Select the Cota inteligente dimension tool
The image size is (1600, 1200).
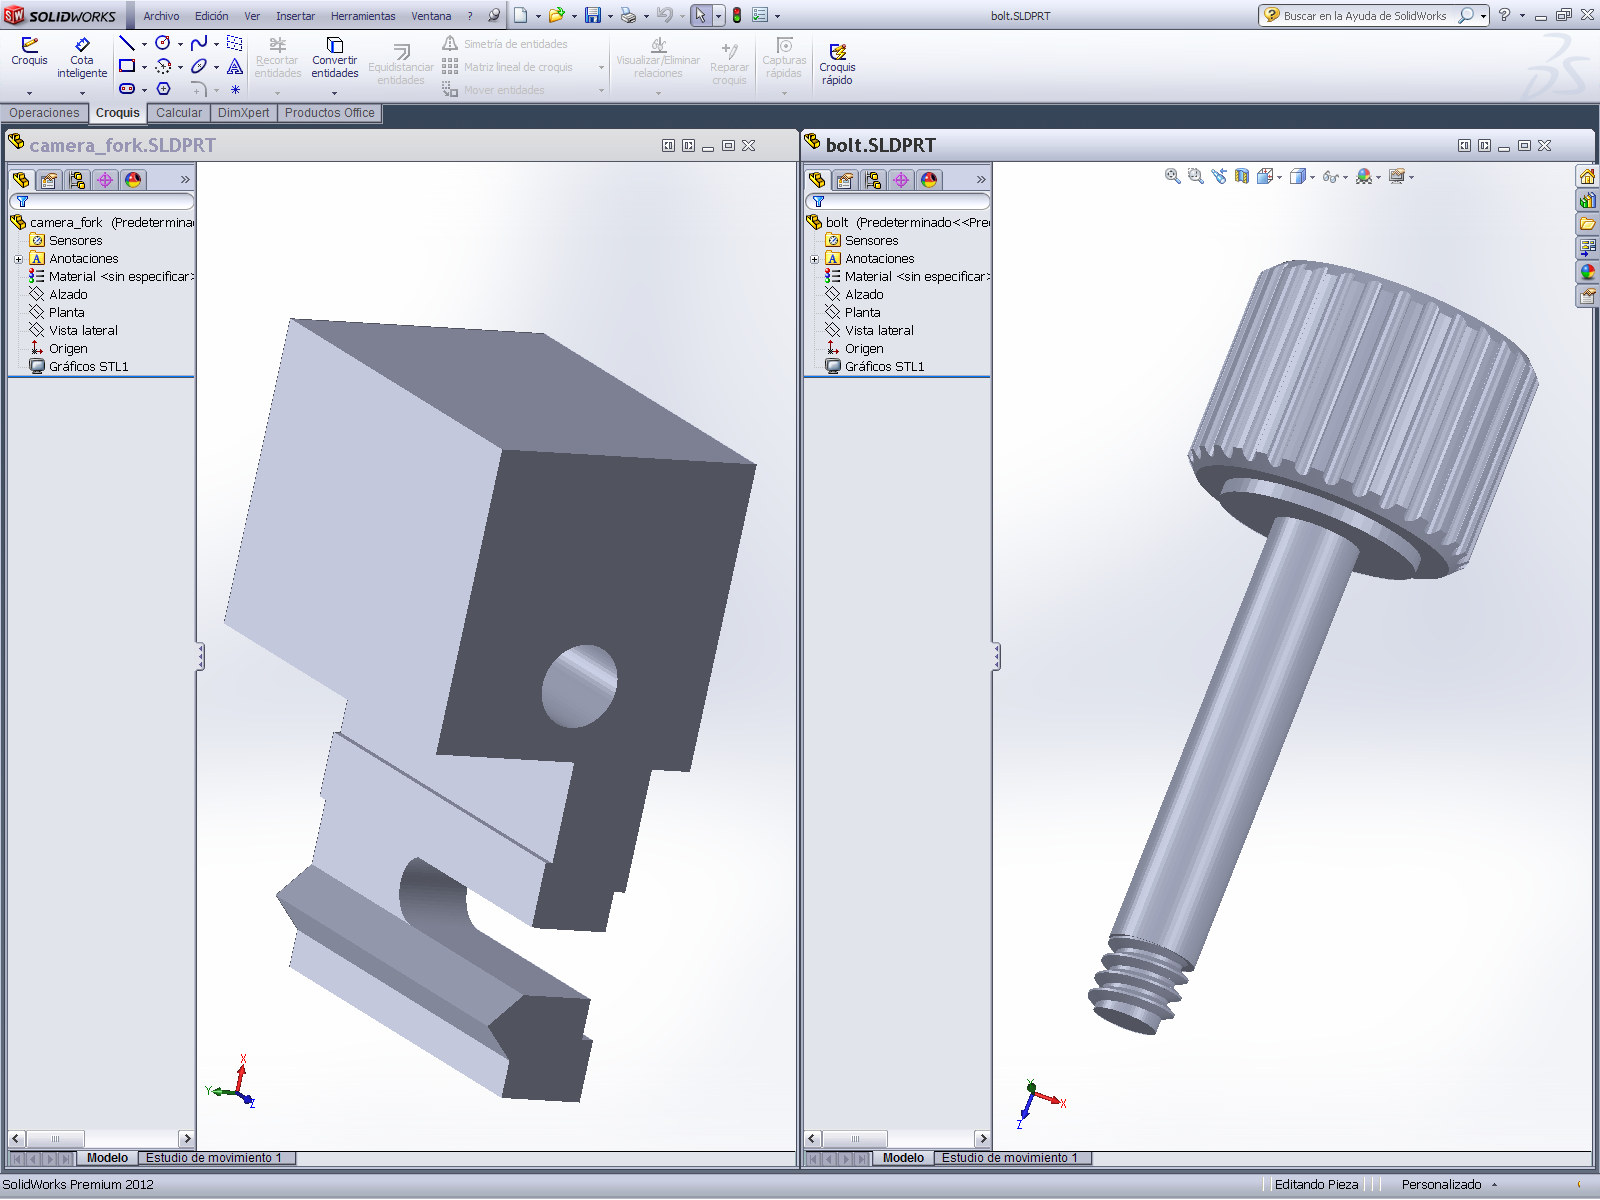(x=82, y=58)
